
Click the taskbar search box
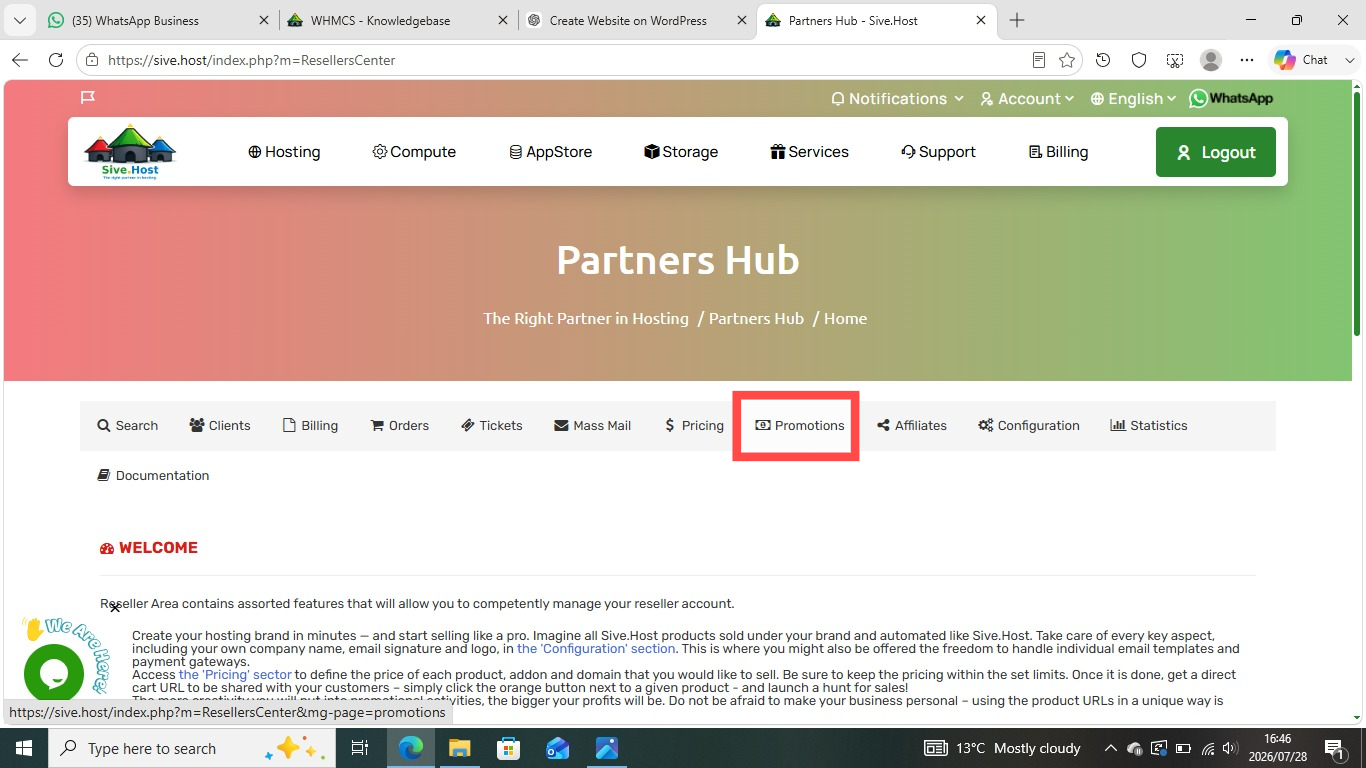(x=191, y=748)
